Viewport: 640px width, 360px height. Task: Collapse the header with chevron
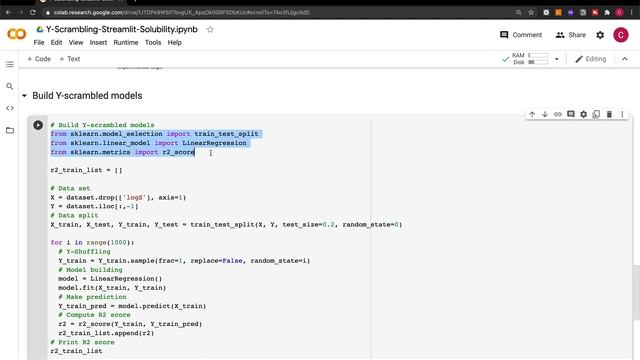click(x=624, y=59)
